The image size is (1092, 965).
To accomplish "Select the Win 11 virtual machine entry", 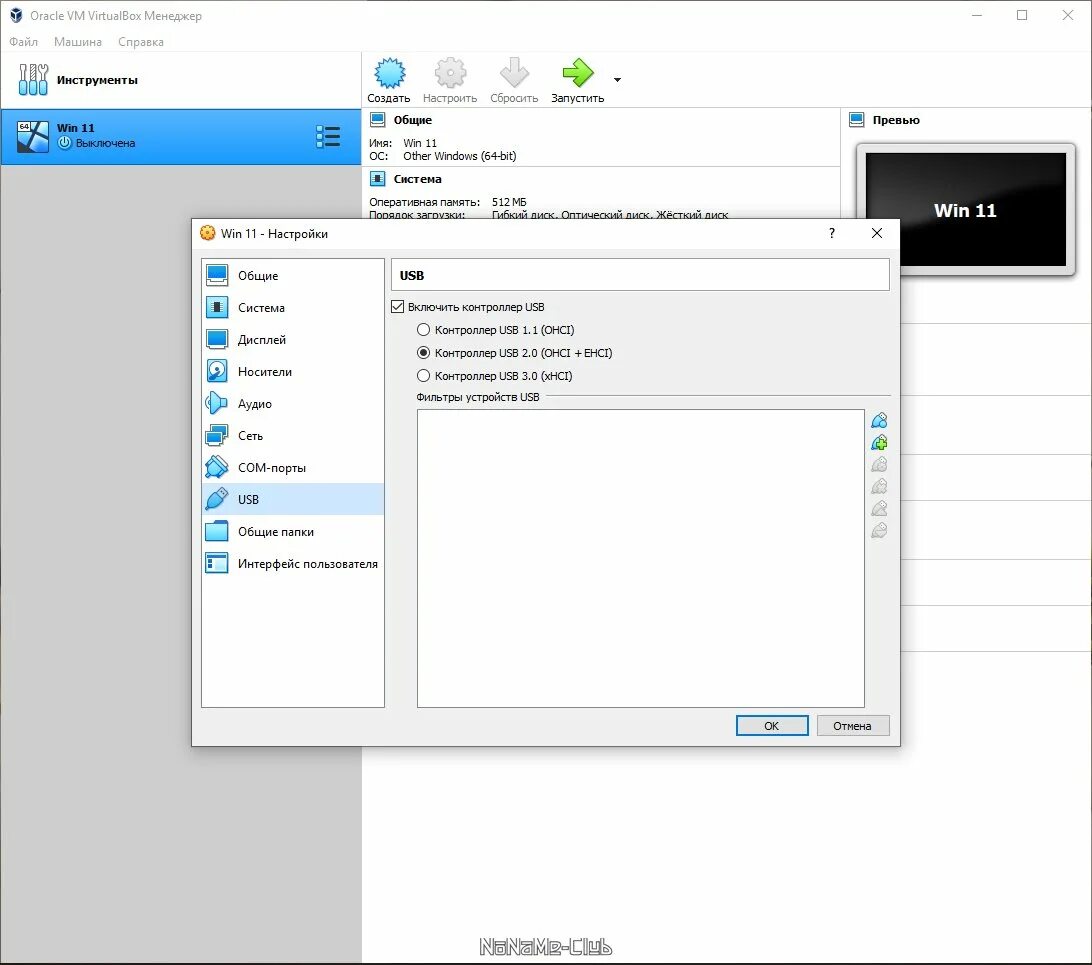I will click(181, 136).
